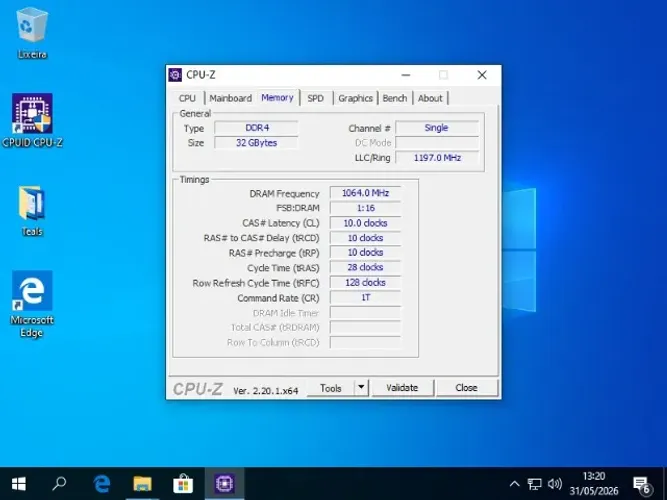Click the tRFC value 128 clocks
This screenshot has width=667, height=500.
pos(365,283)
